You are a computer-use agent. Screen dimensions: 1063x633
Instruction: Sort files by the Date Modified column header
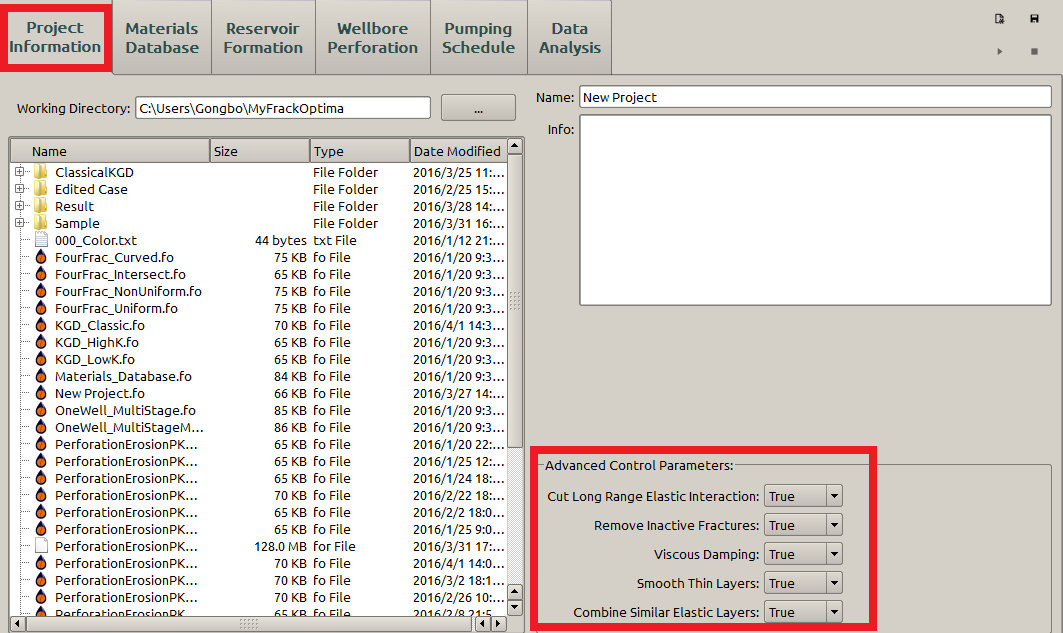tap(458, 151)
